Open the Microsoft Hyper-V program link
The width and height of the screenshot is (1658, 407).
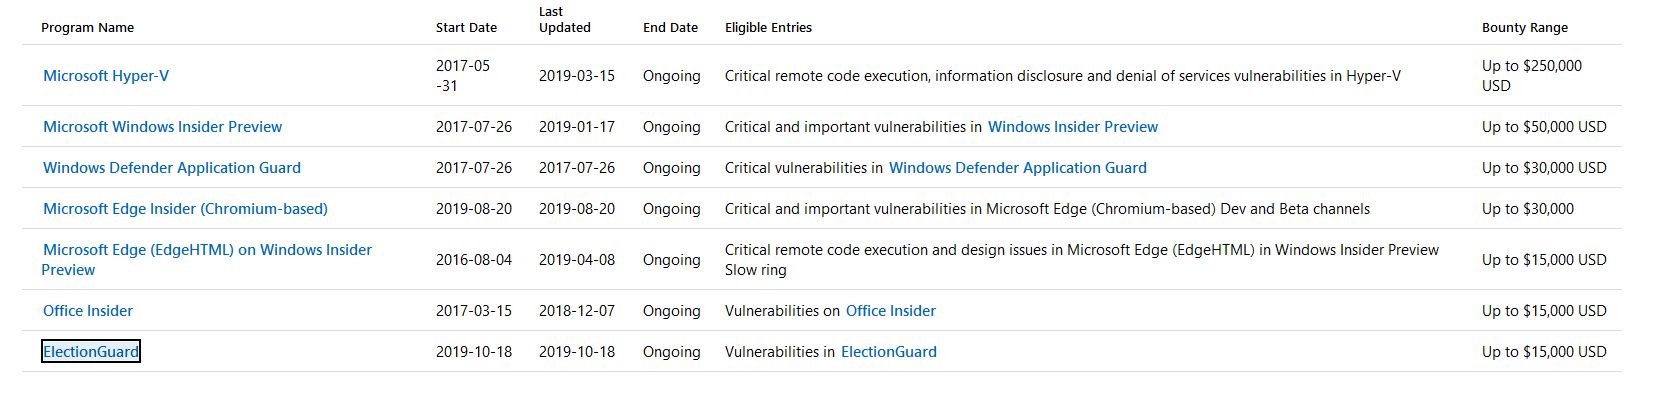coord(106,76)
